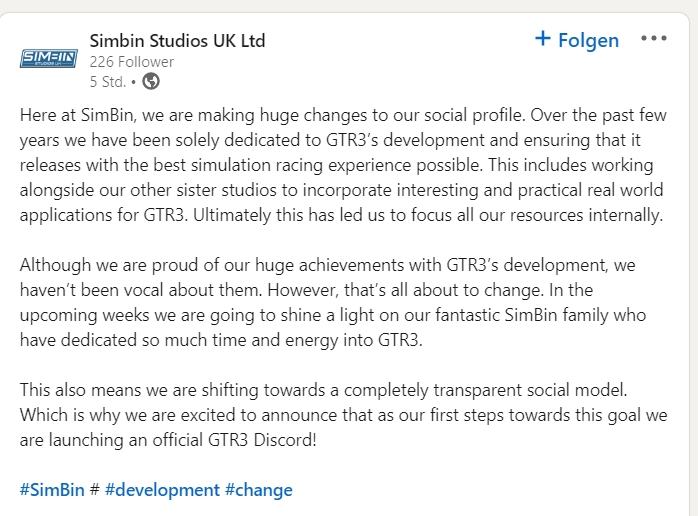Click the text "completely transparent social model"
This screenshot has height=516, width=698.
pyautogui.click(x=486, y=390)
